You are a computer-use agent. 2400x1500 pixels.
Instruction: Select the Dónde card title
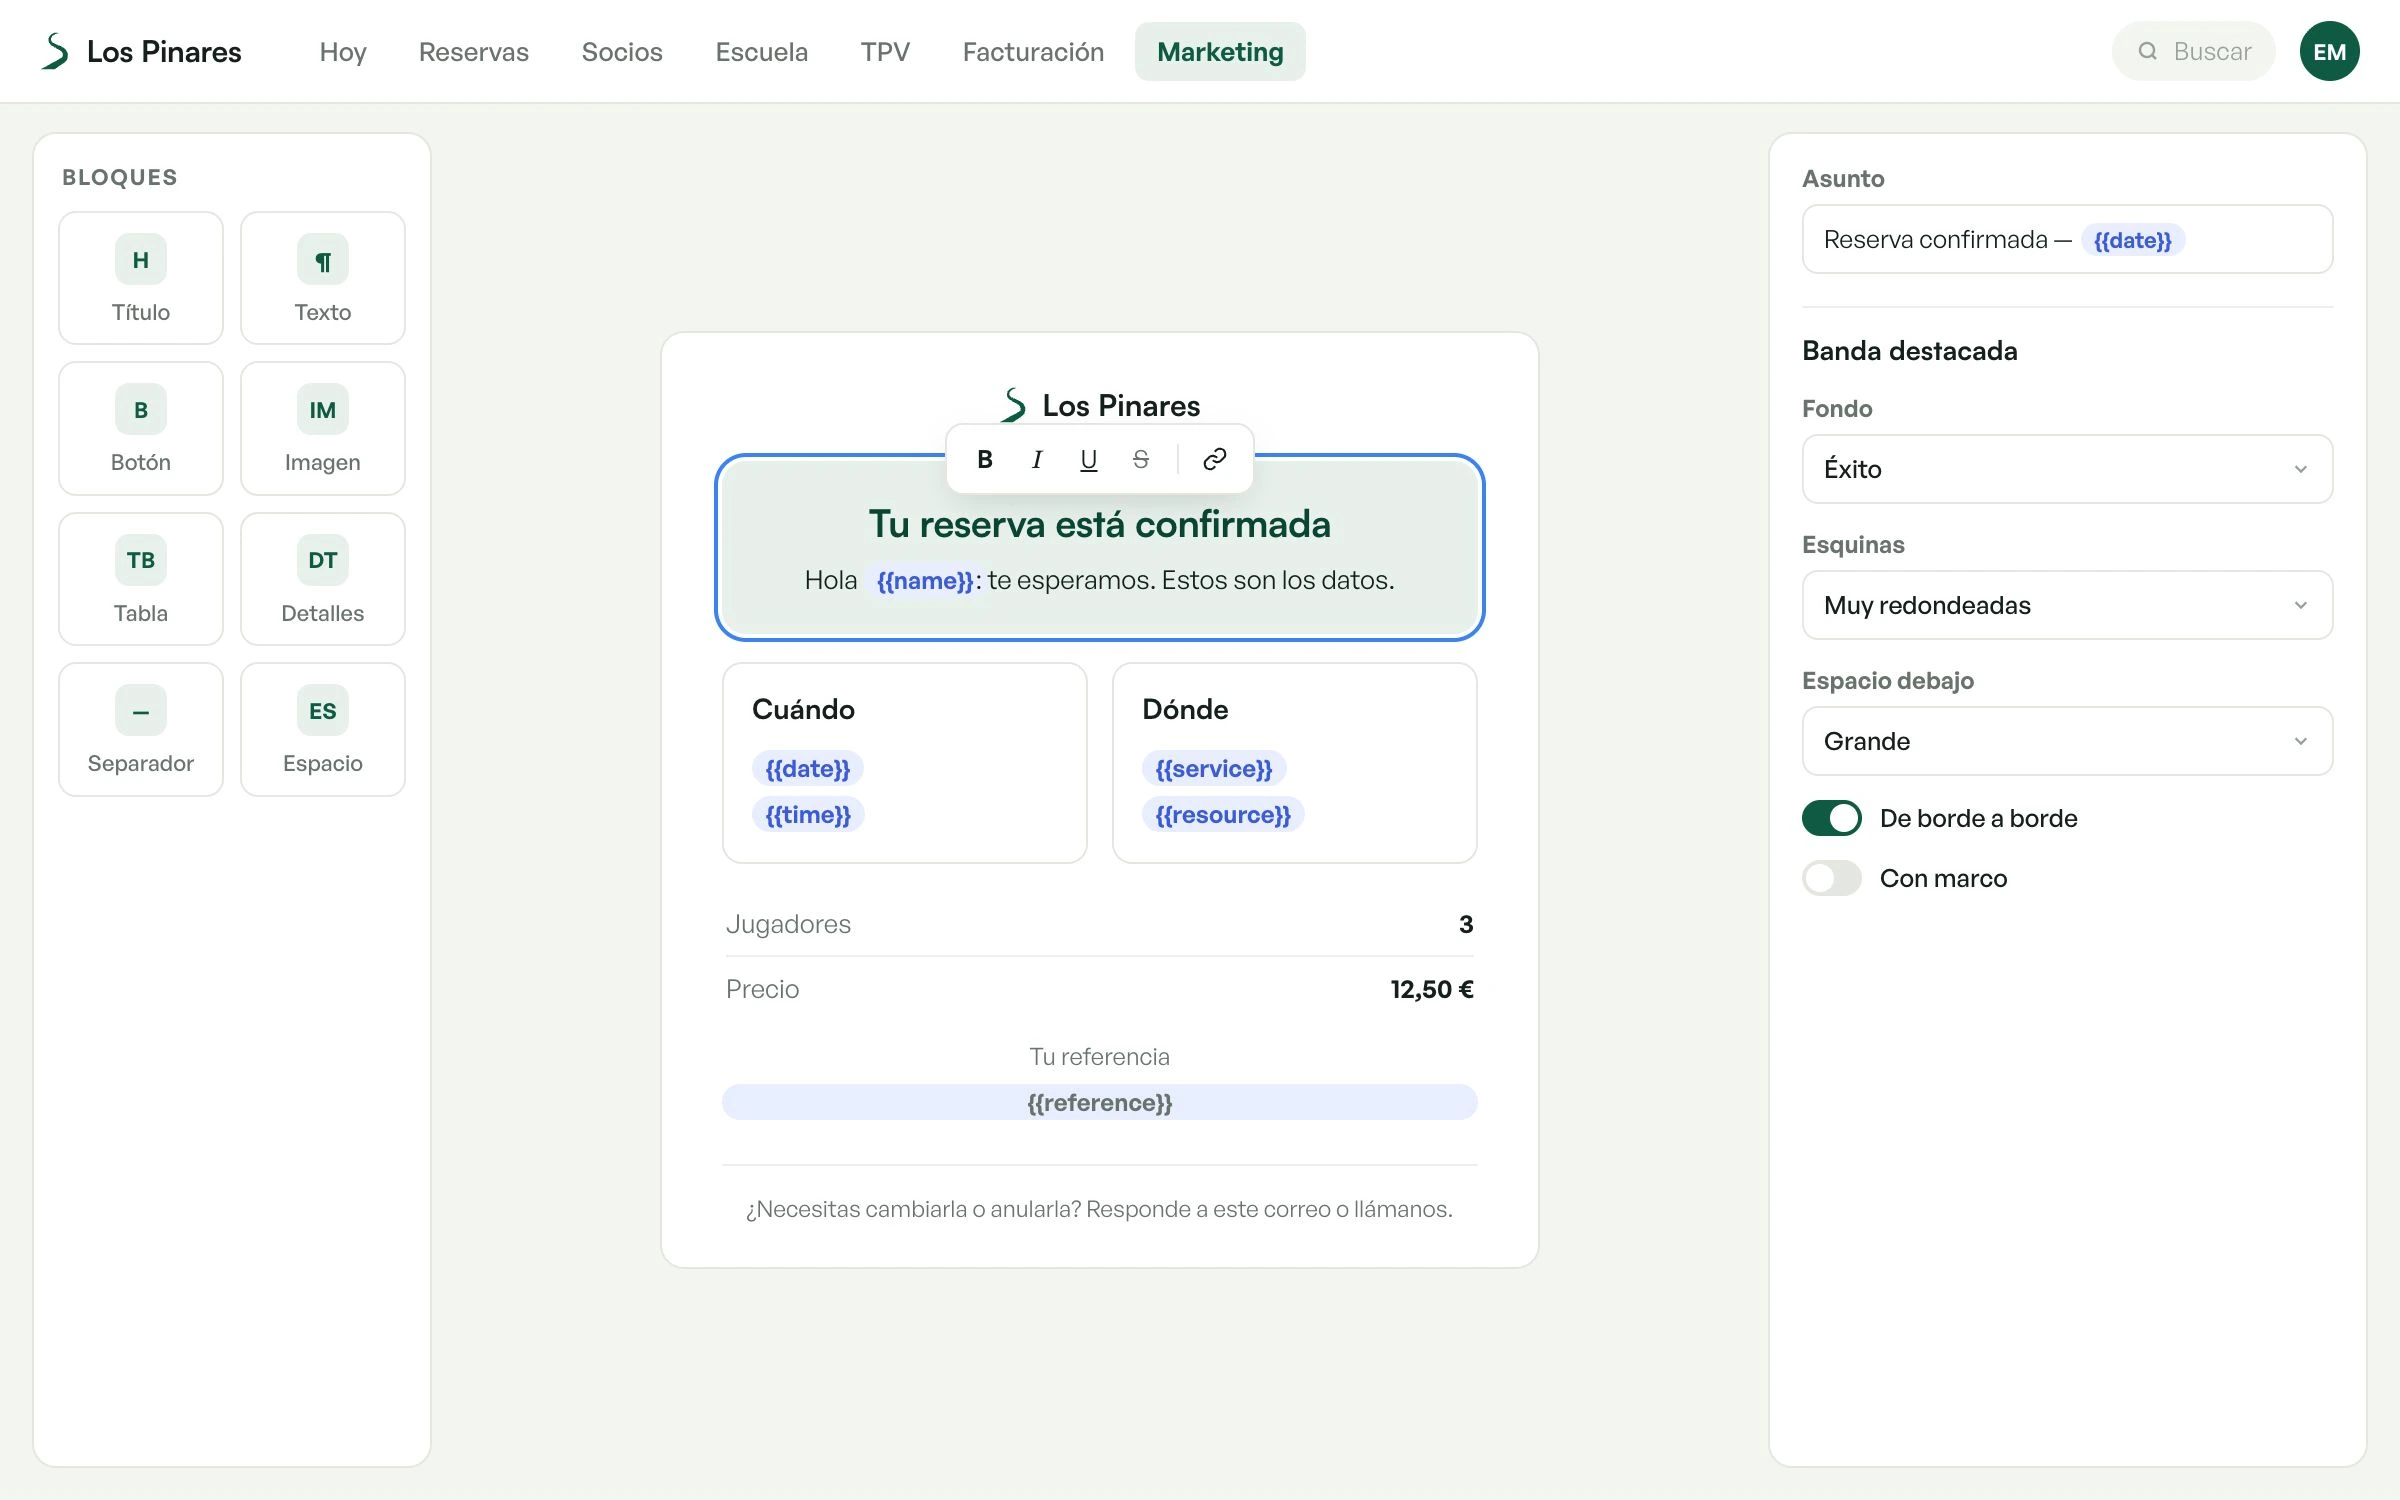click(1185, 709)
